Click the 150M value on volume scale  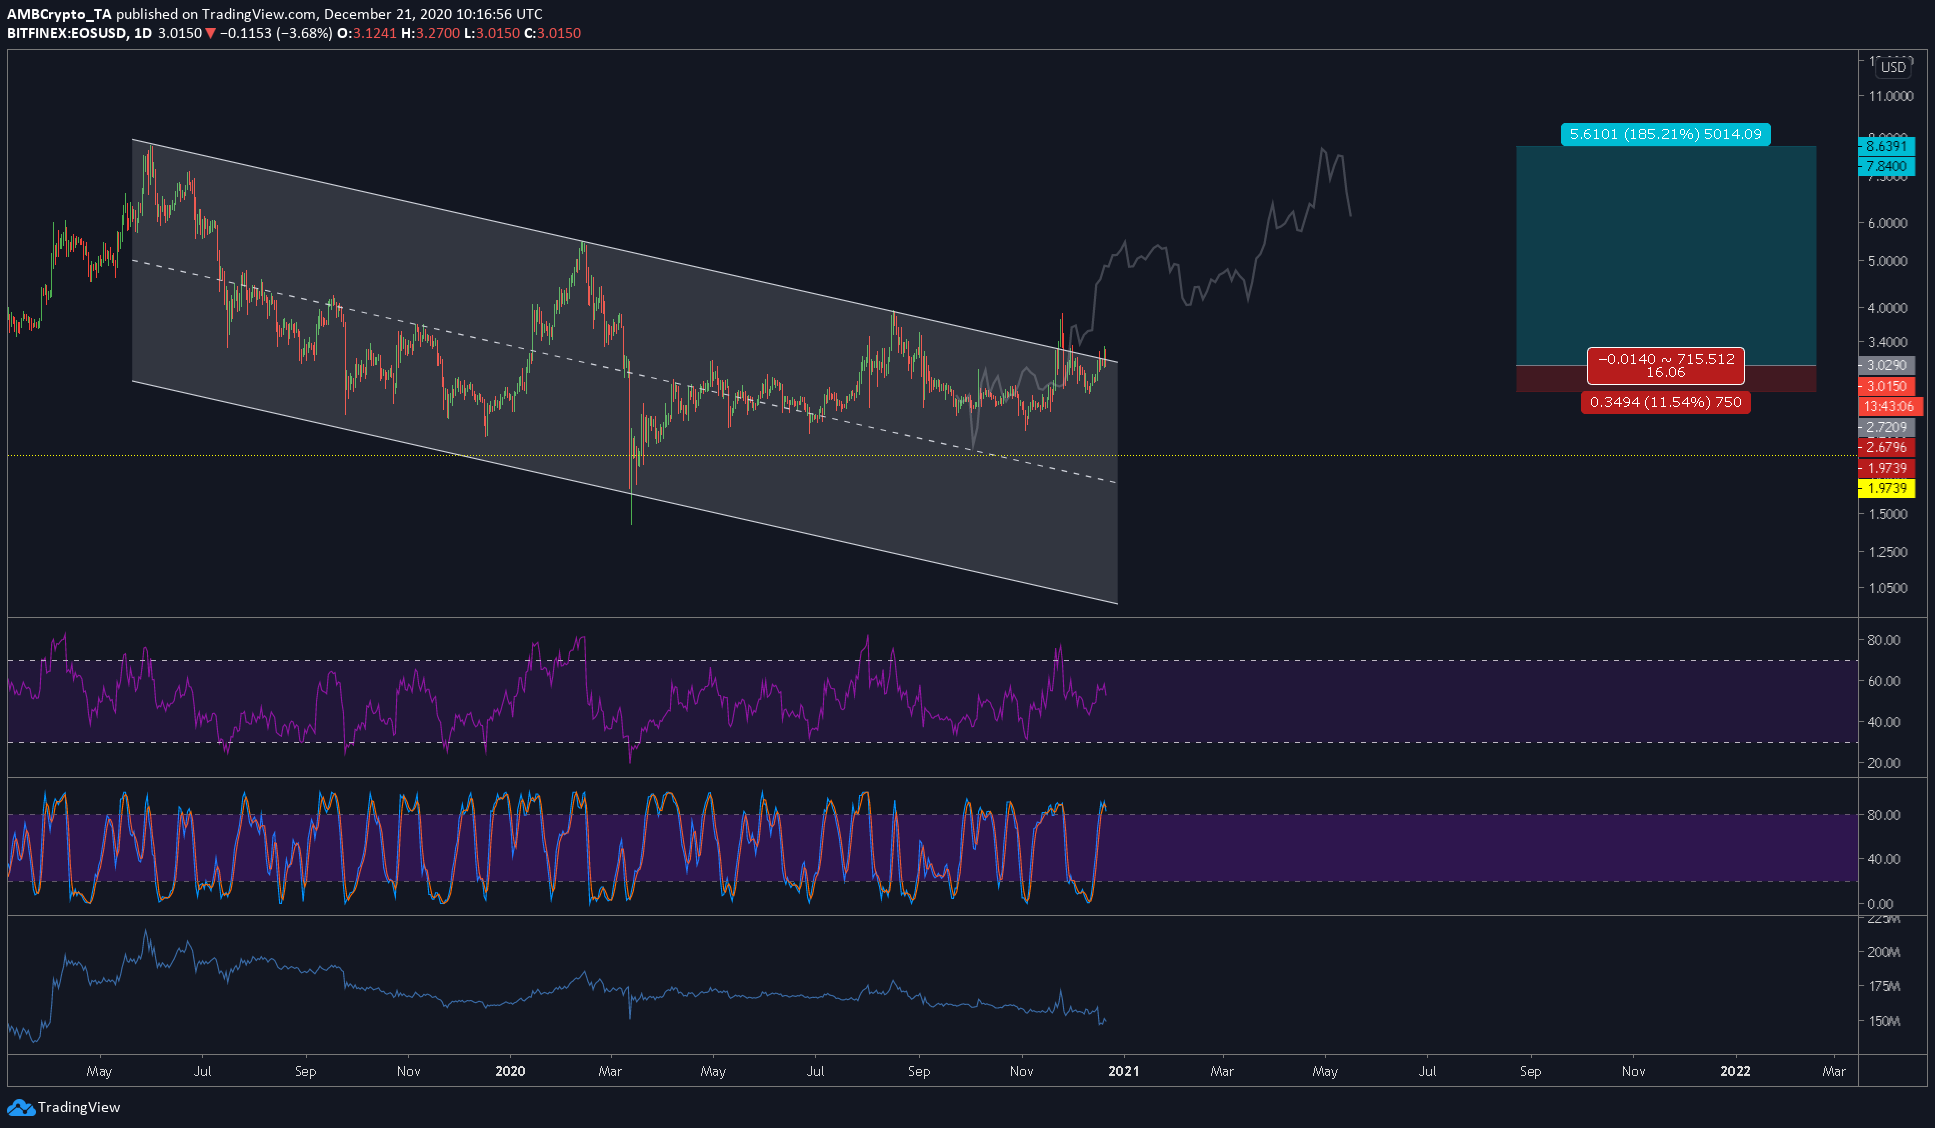1884,1021
